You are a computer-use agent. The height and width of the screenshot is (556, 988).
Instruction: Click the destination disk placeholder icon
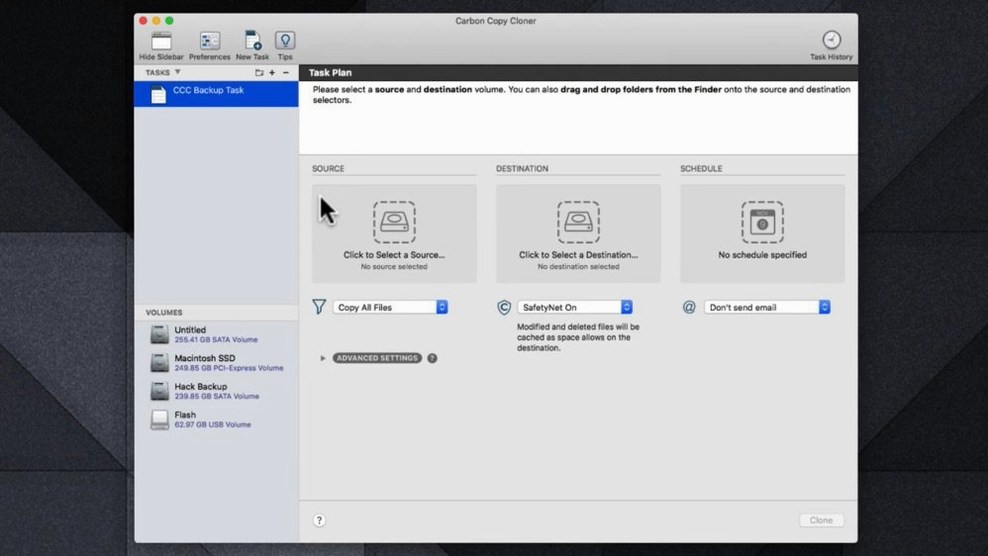pos(578,222)
